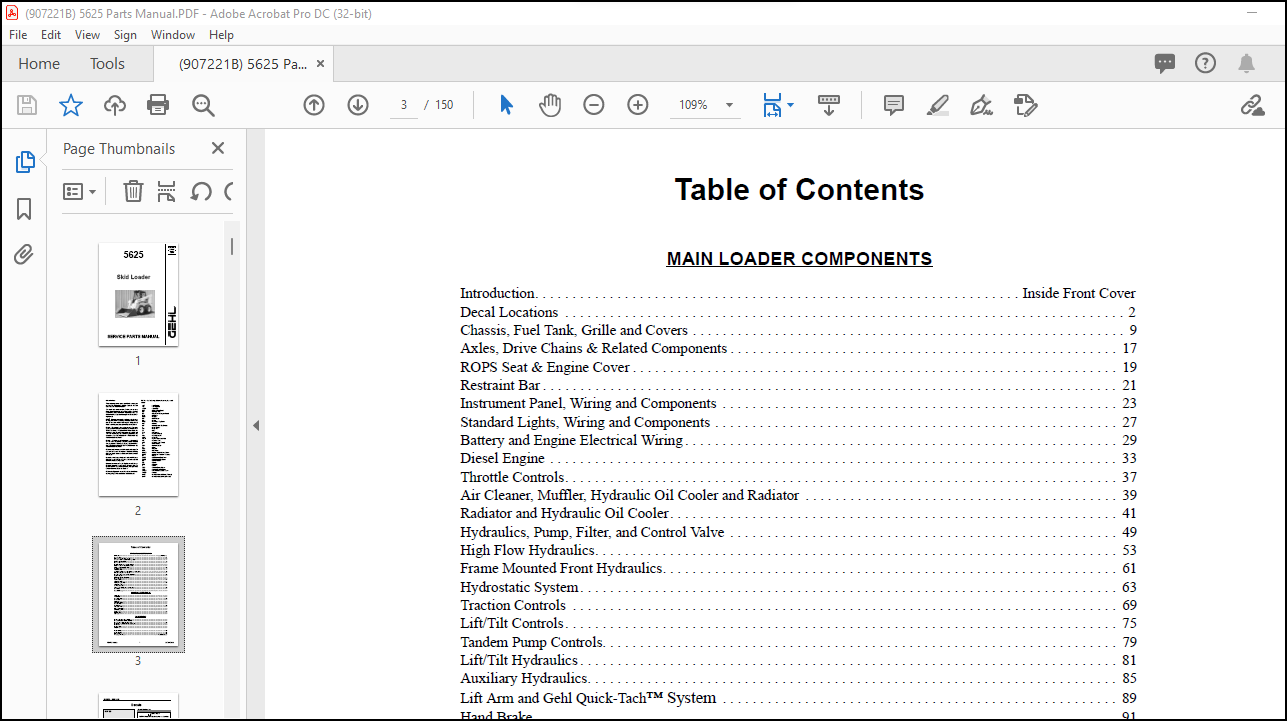Viewport: 1287px width, 721px height.
Task: Click the fit page scrolling icon
Action: point(771,105)
